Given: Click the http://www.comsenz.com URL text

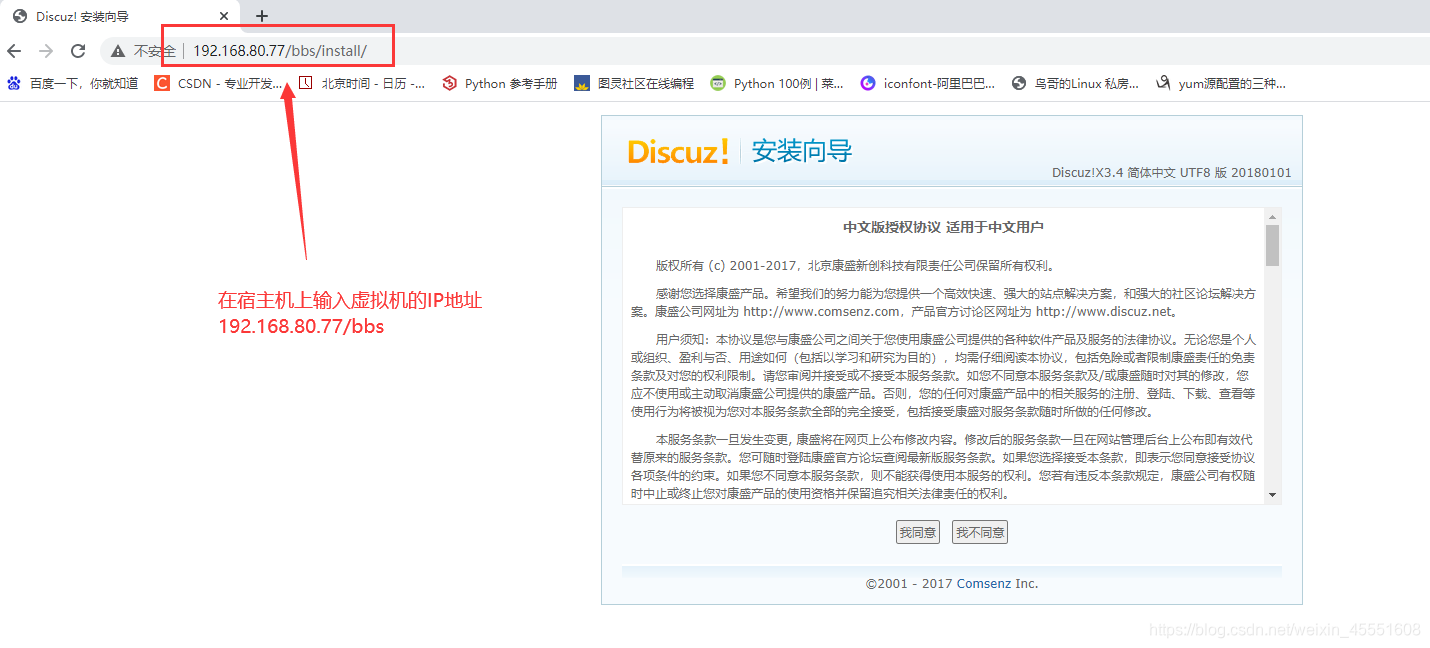Looking at the screenshot, I should point(821,311).
